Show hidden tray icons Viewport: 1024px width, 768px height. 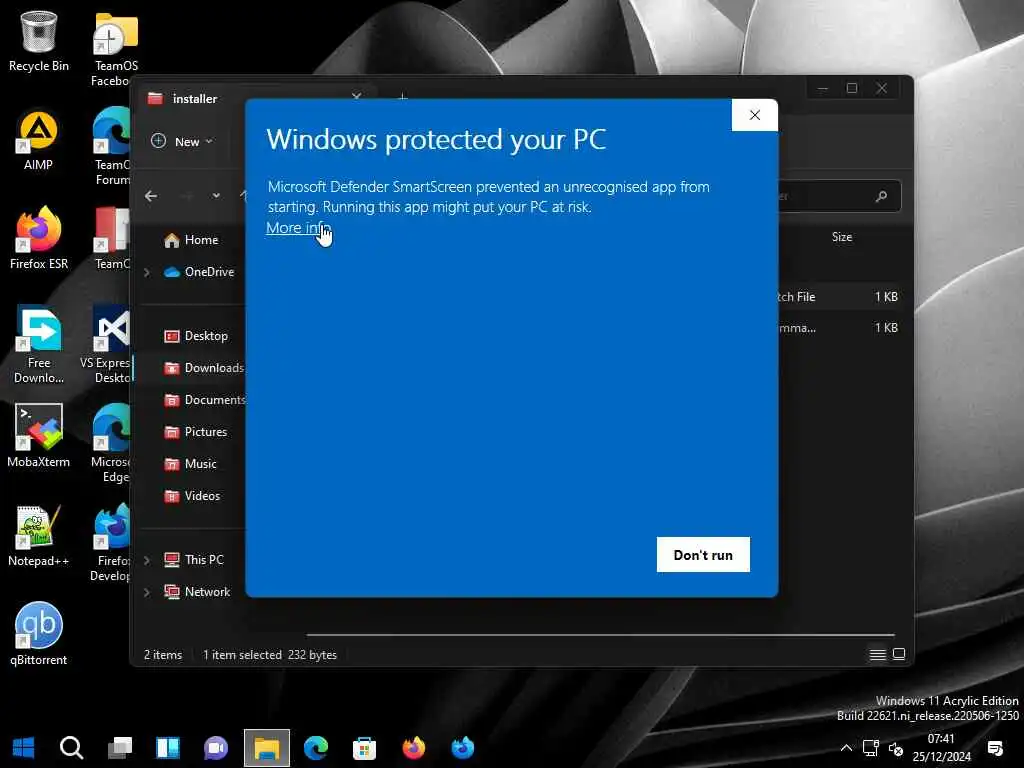coord(846,748)
